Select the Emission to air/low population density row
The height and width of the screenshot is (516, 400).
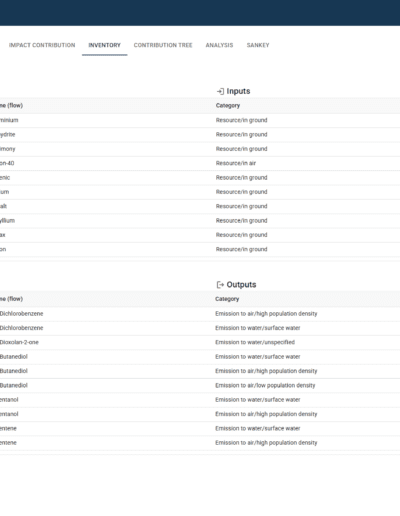click(200, 385)
